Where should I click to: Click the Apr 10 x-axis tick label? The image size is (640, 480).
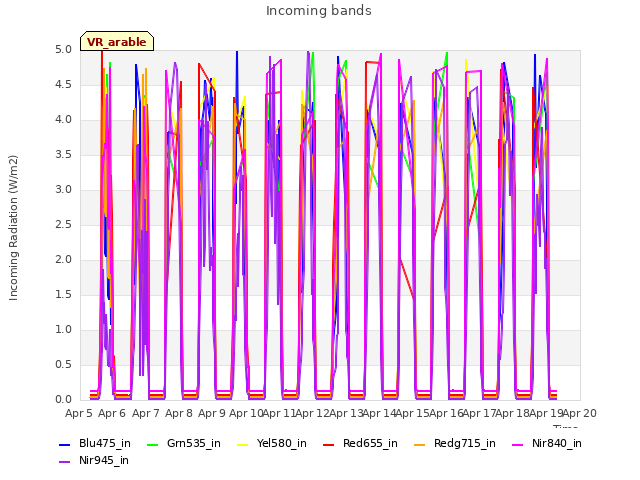(x=246, y=413)
